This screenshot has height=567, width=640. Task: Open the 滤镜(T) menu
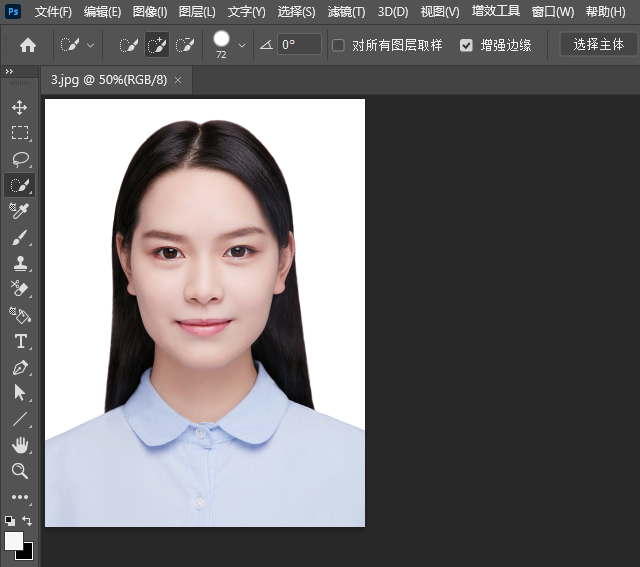pos(346,12)
